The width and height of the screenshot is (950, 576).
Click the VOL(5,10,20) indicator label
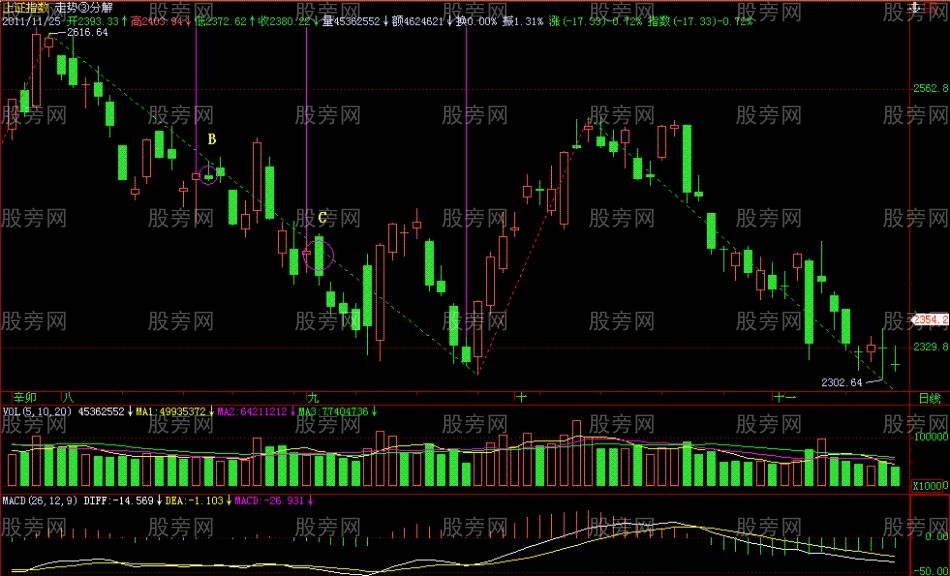37,412
